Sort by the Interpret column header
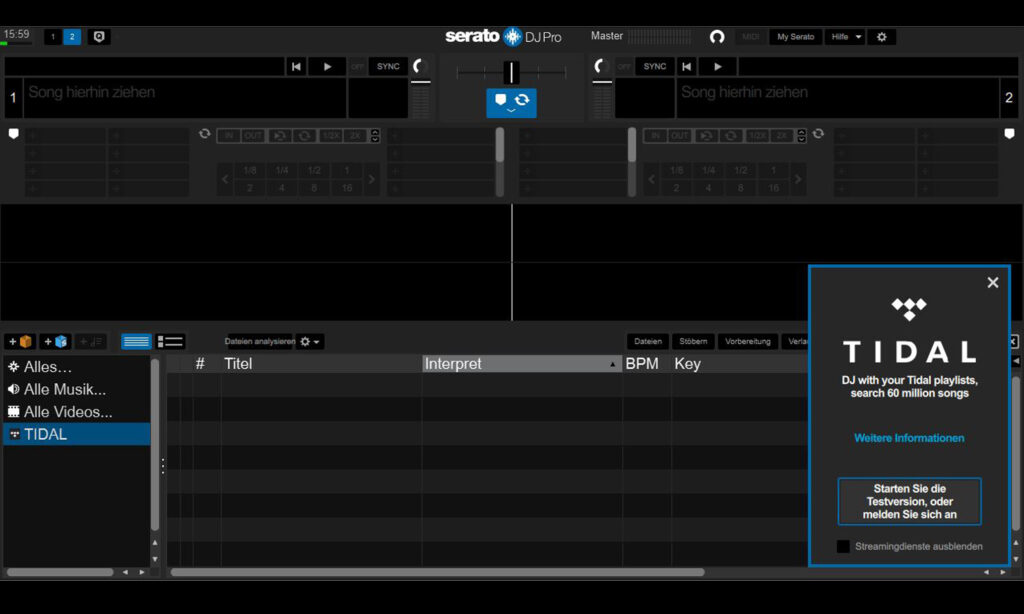 tap(522, 364)
